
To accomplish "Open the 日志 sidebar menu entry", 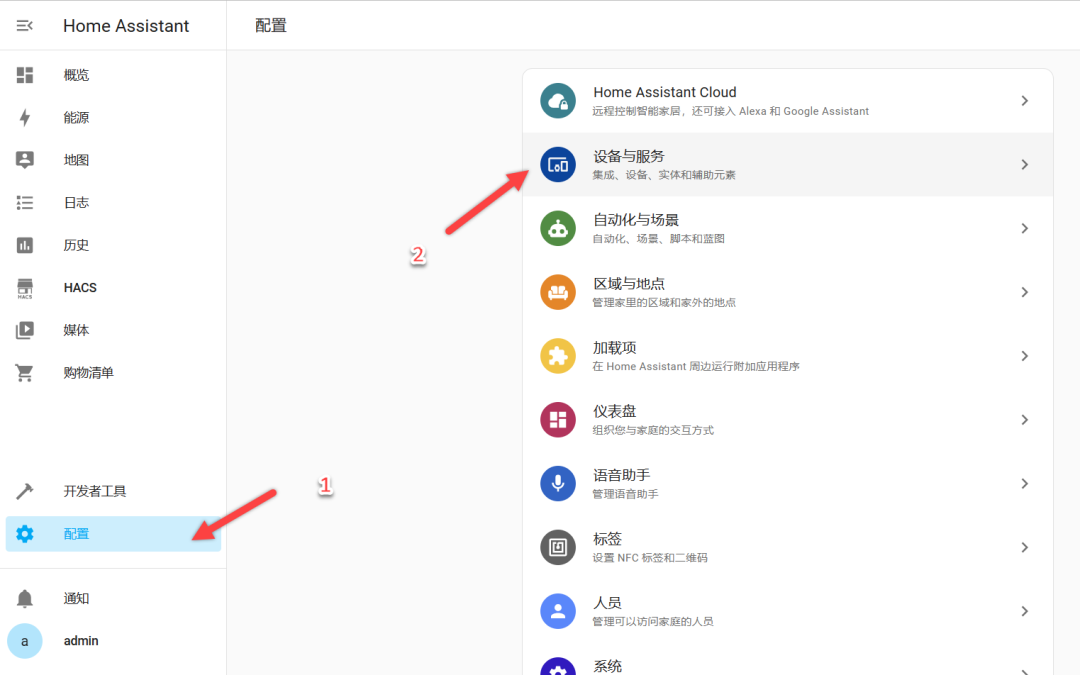I will pos(76,202).
